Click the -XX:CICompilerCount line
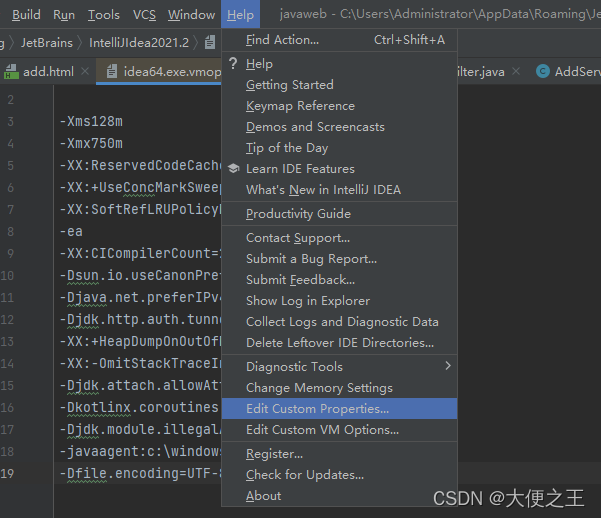 [140, 253]
